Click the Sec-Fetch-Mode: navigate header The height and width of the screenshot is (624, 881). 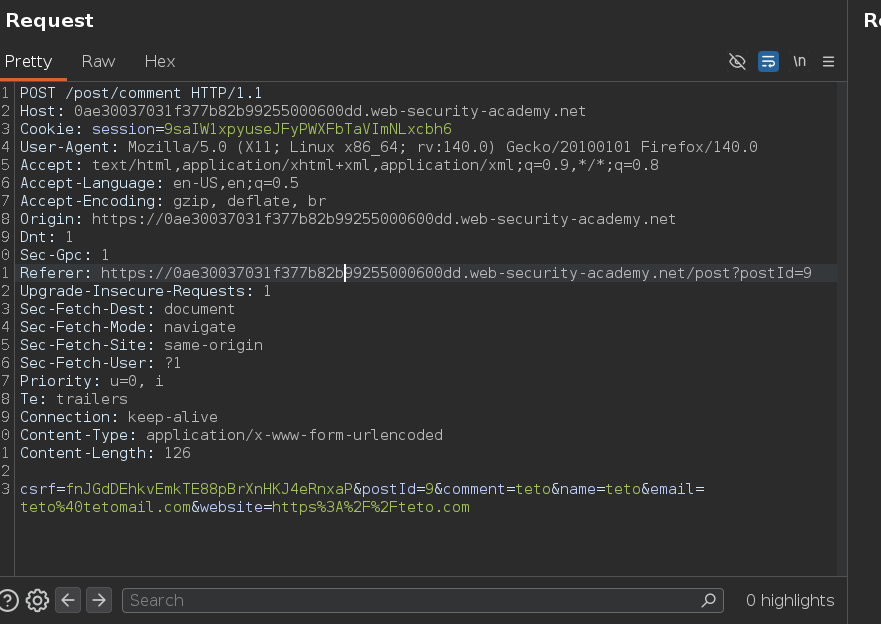click(x=128, y=326)
